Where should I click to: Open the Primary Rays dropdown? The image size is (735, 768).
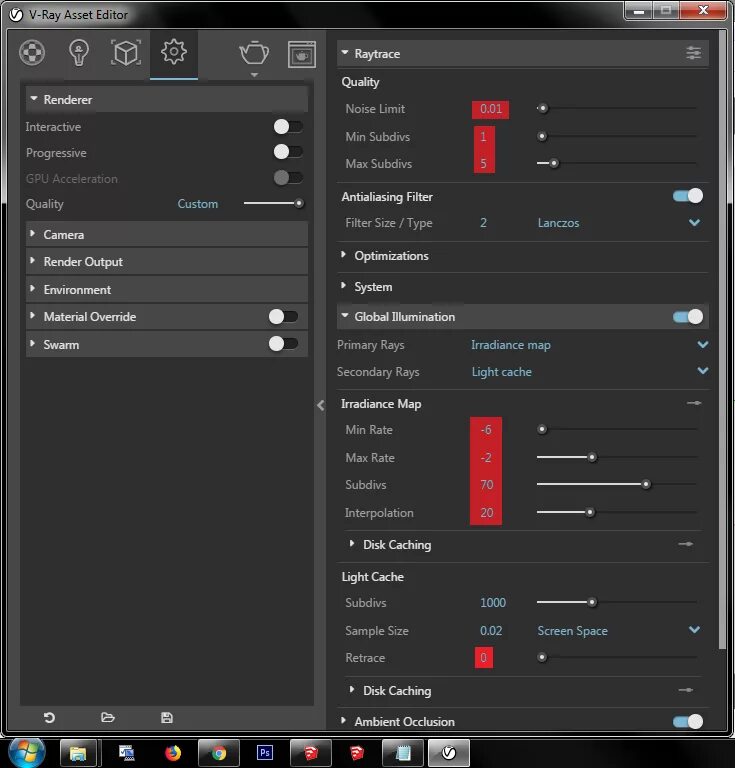(590, 345)
